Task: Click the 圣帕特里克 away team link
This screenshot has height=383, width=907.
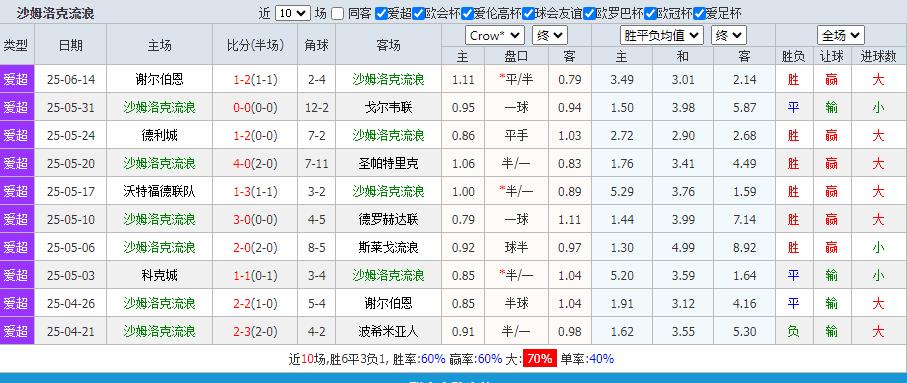Action: (x=388, y=163)
